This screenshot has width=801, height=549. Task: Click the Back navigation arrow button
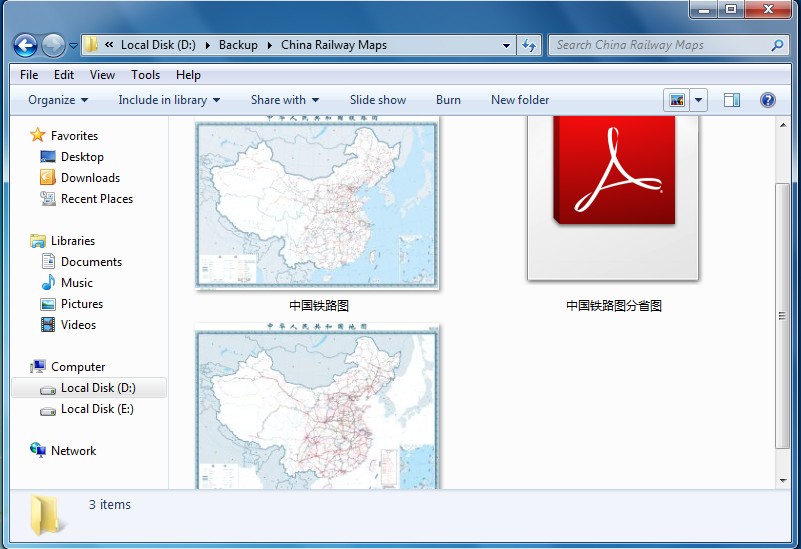point(25,45)
